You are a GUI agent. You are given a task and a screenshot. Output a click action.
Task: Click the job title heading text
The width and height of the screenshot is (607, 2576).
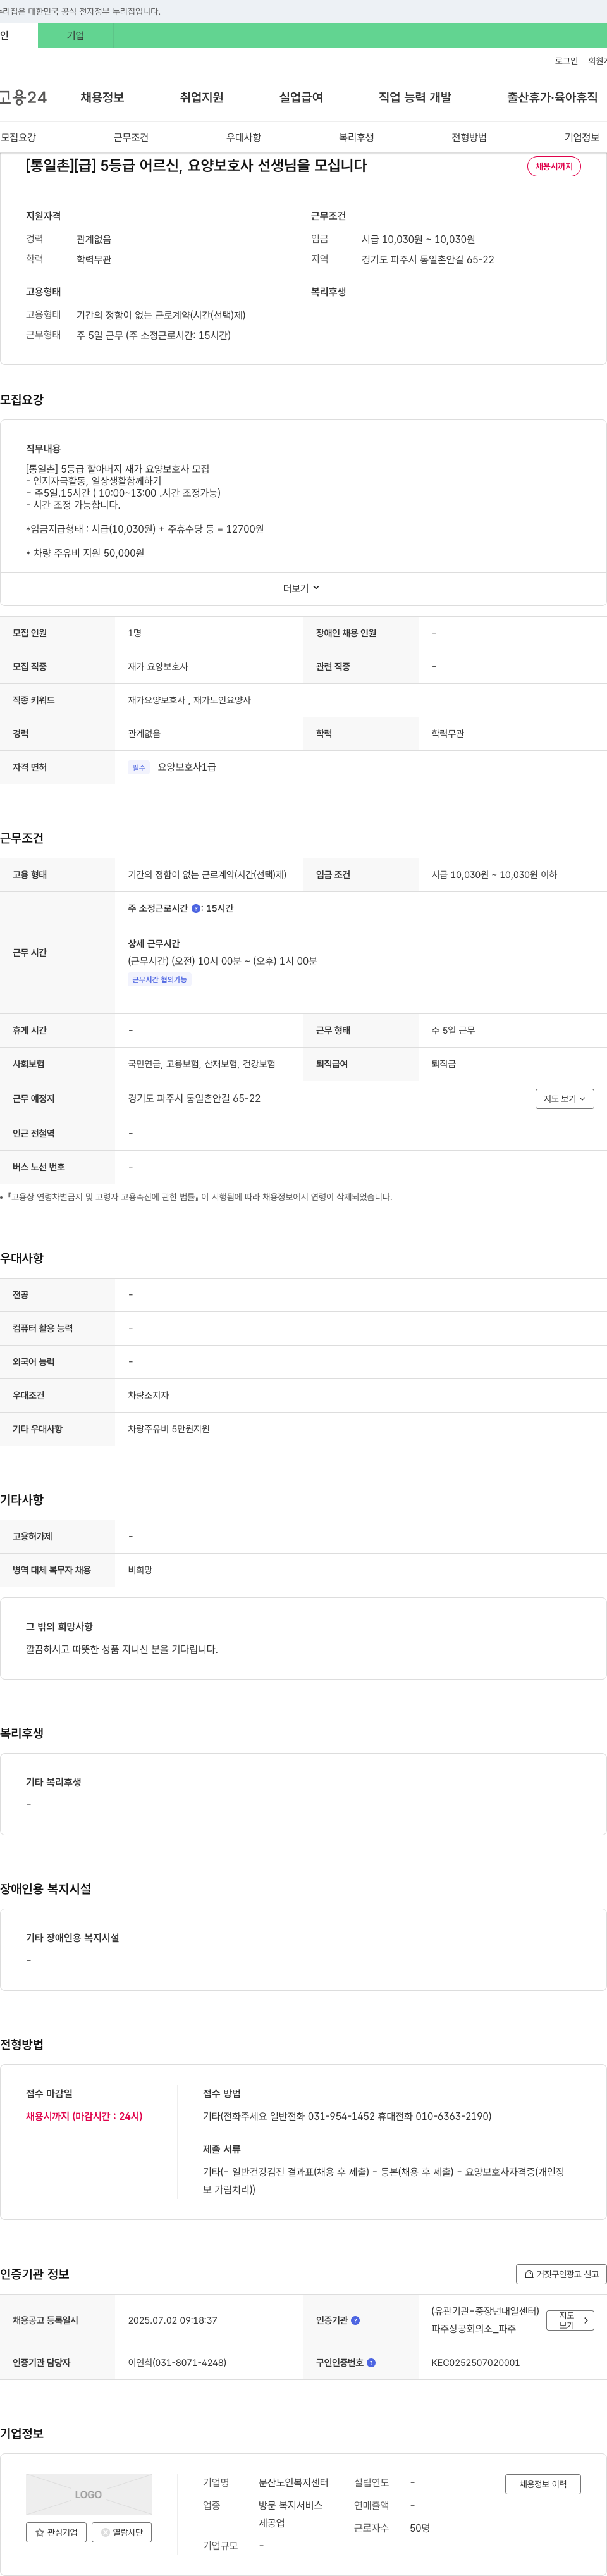coord(196,166)
